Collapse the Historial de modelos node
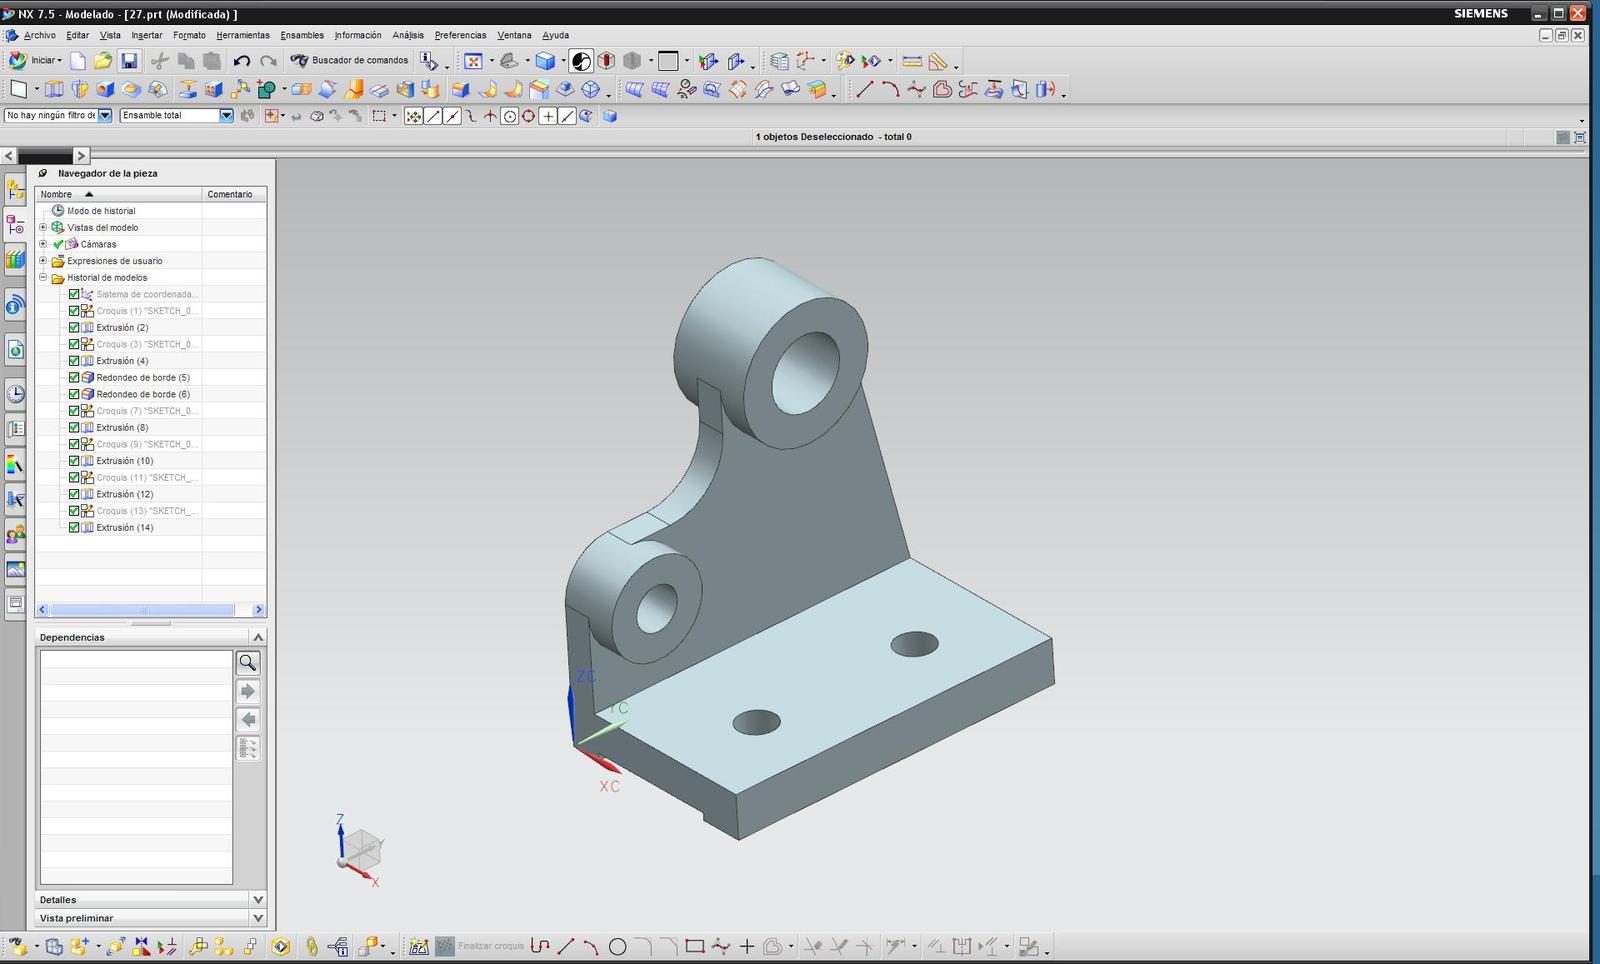 43,278
